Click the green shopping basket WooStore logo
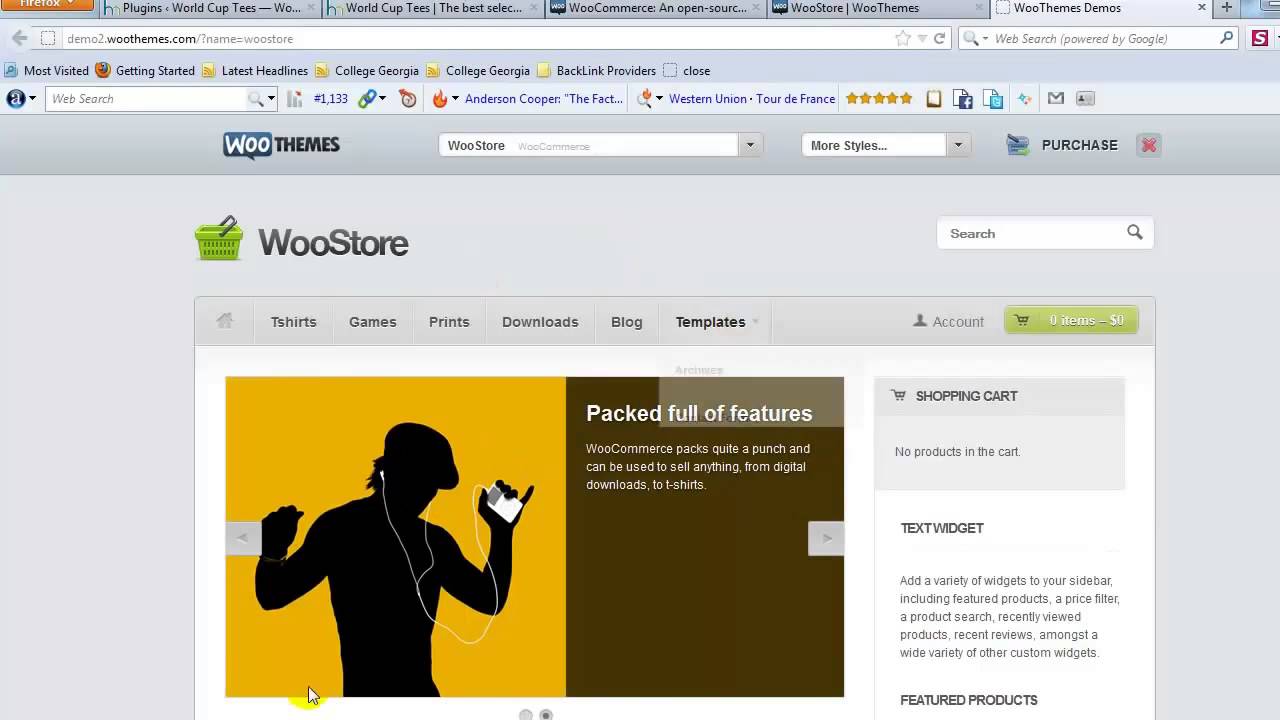The image size is (1280, 720). pos(218,238)
